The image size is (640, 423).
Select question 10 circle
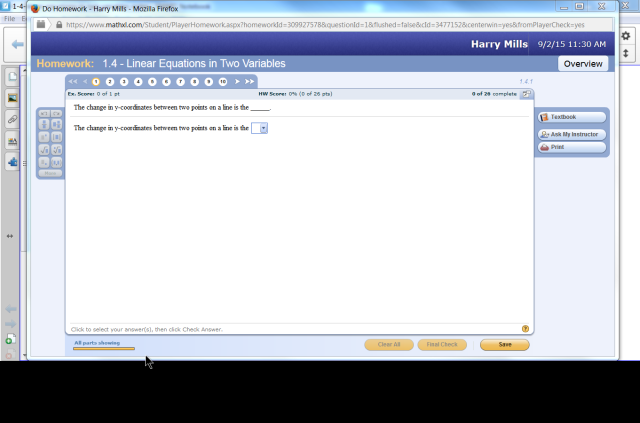coord(223,81)
